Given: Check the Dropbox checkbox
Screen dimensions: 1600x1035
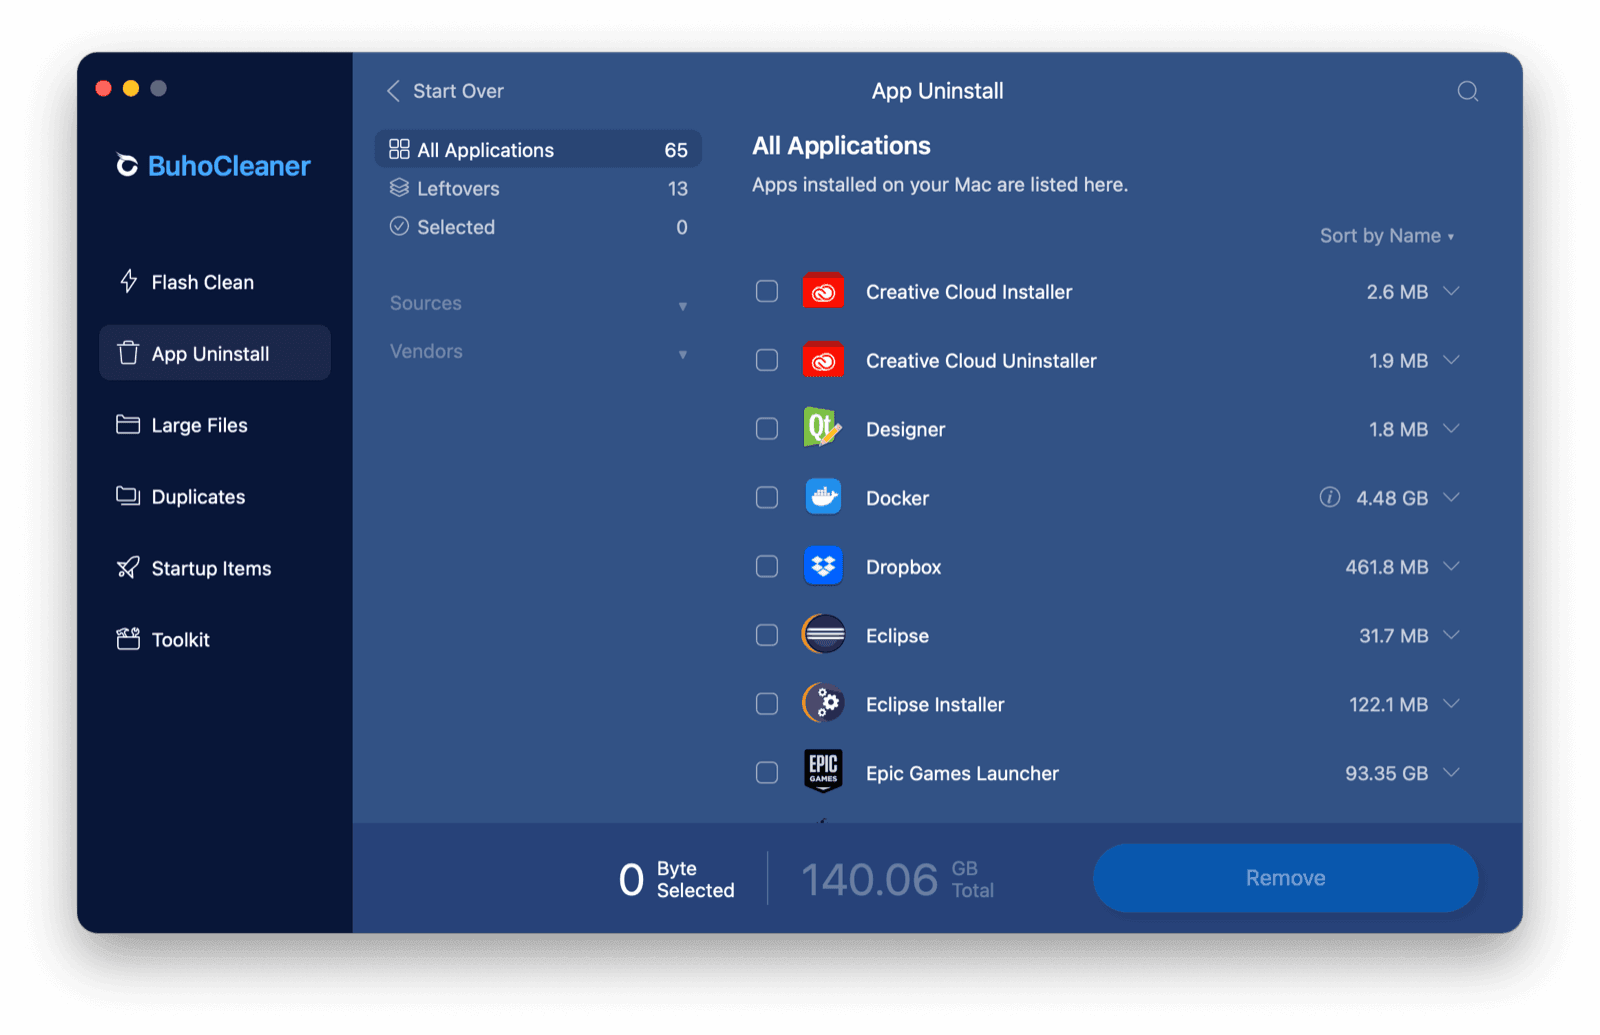Looking at the screenshot, I should pos(767,566).
